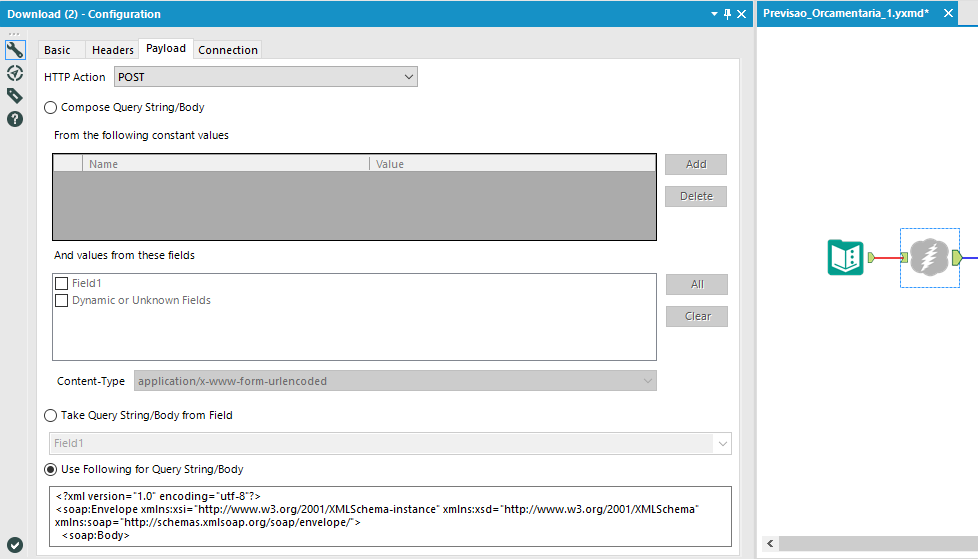Pin the Configuration panel

click(727, 14)
